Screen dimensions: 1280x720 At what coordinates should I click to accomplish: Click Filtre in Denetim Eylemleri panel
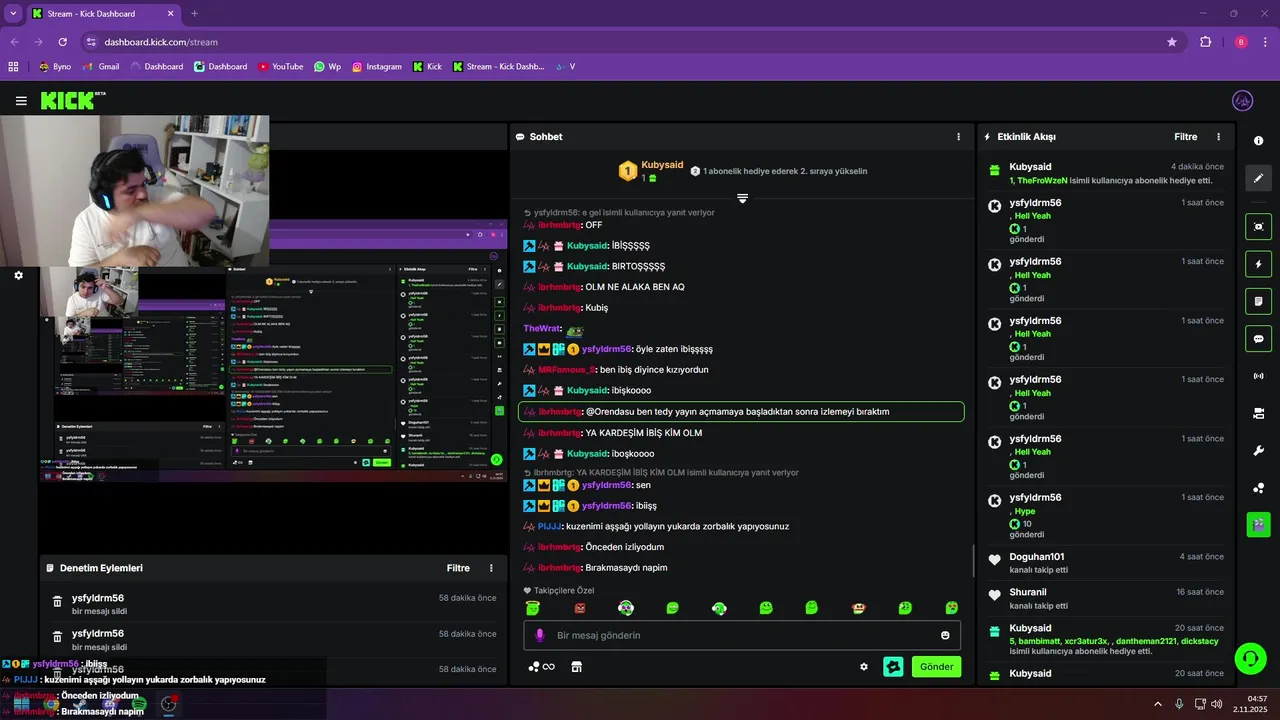click(x=458, y=568)
